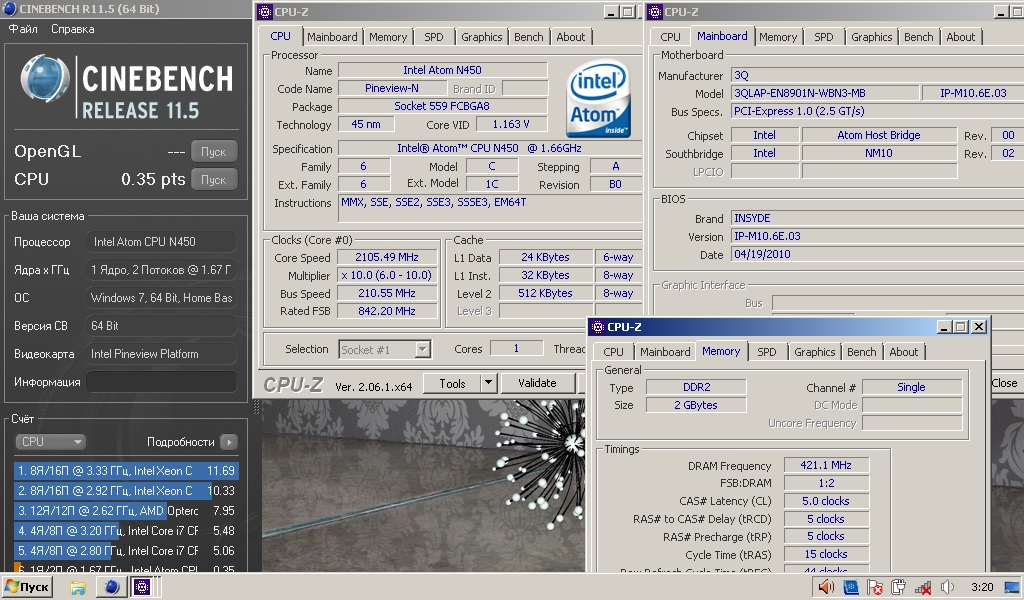Switch to the CPU-Z taskbar icon

coord(142,588)
